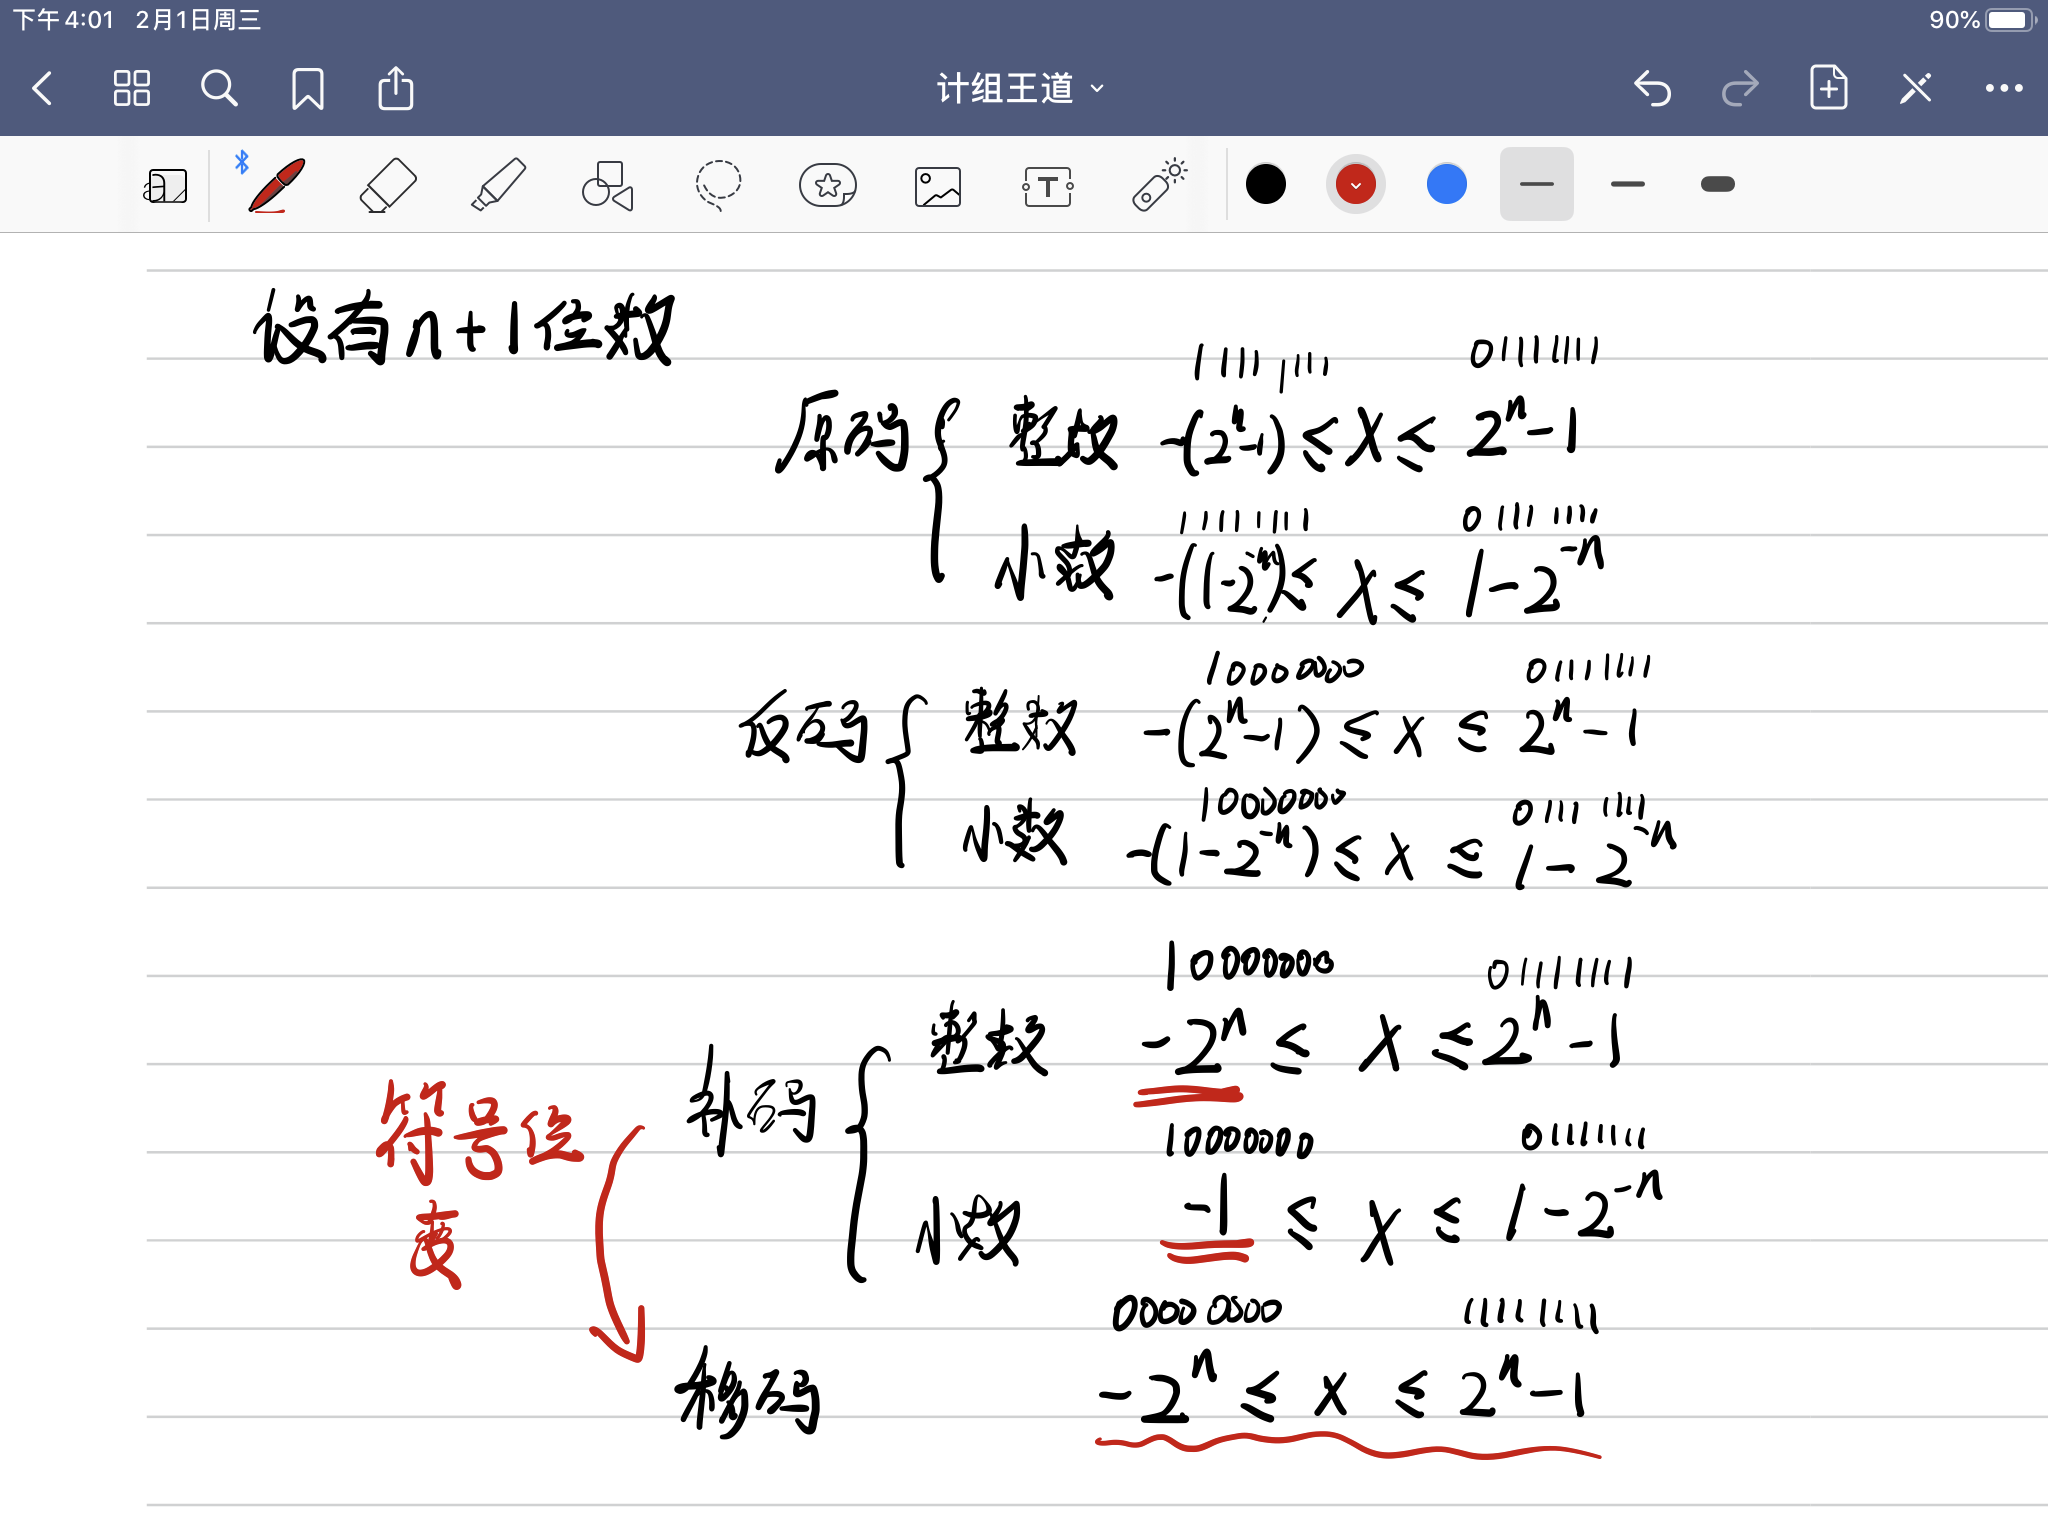Activate the Laser pointer tool
2048x1536 pixels.
coord(1158,185)
